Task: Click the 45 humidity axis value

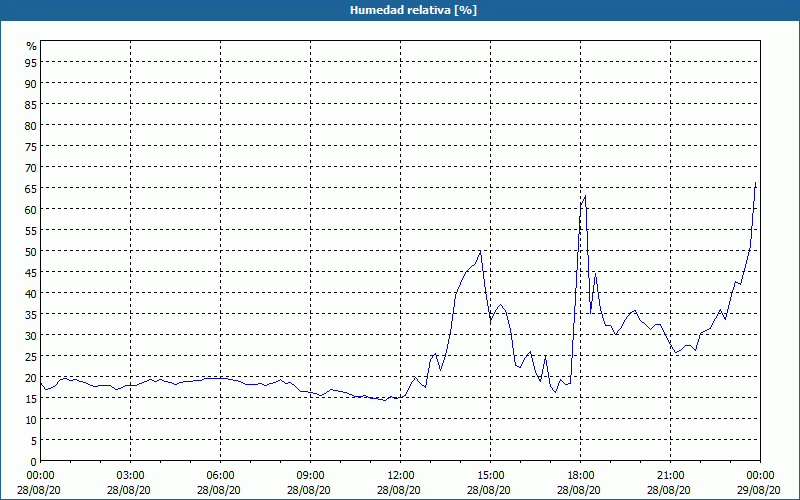Action: point(31,272)
